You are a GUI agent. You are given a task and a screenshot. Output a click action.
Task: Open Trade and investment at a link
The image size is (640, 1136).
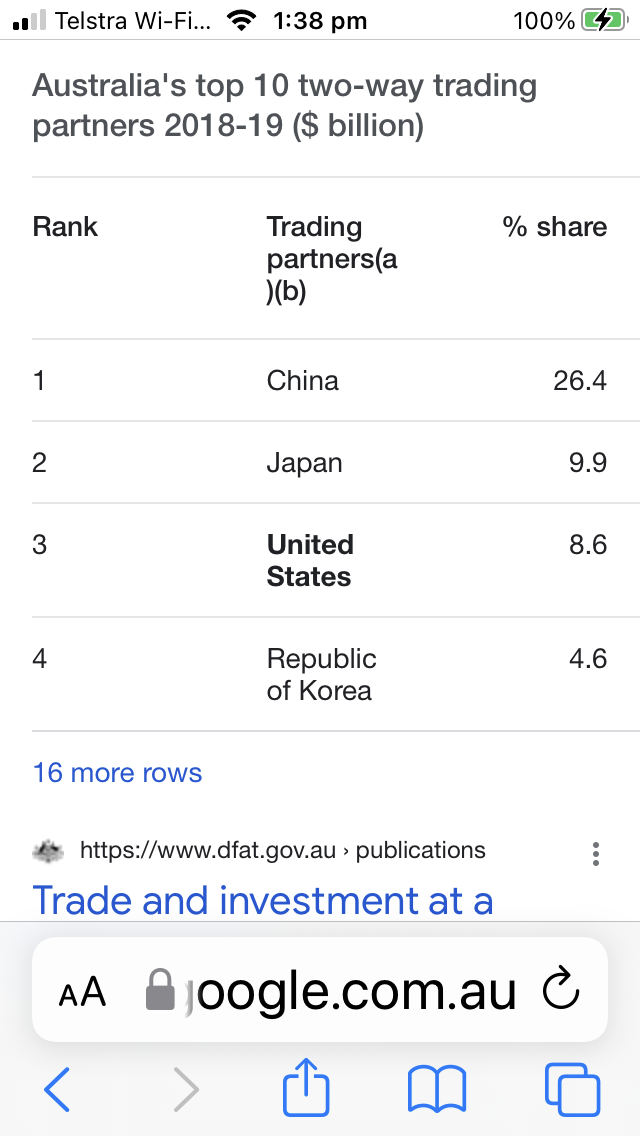pyautogui.click(x=263, y=900)
